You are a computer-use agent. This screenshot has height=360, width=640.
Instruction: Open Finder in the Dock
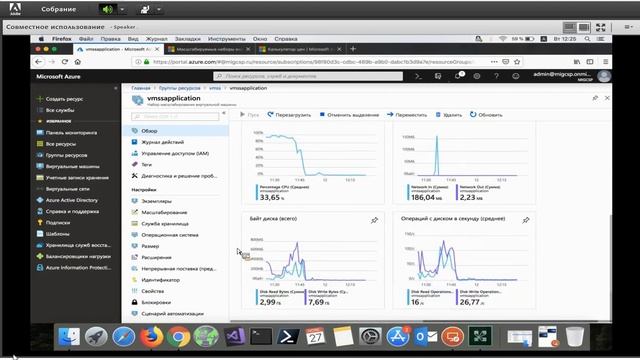coord(69,337)
